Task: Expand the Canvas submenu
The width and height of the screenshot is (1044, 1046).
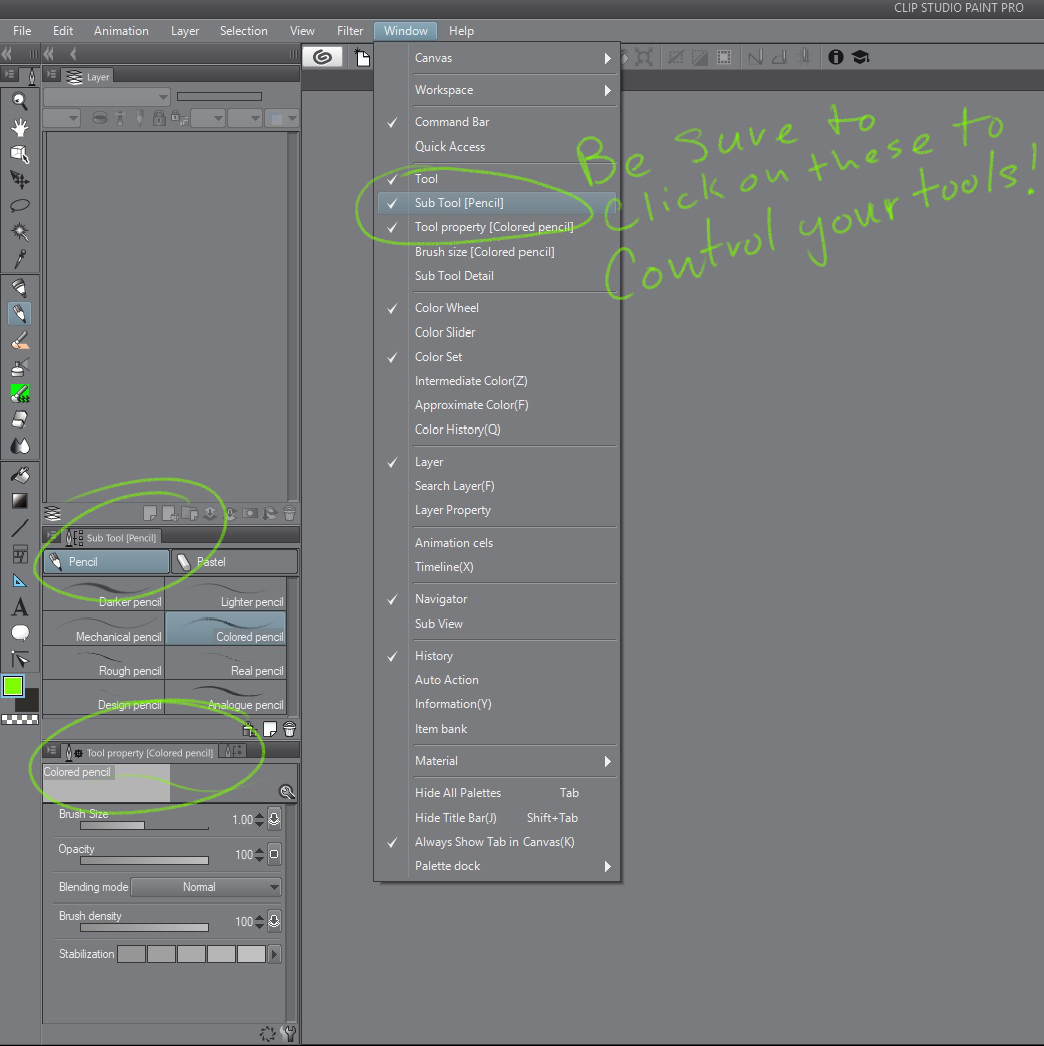Action: pyautogui.click(x=497, y=58)
